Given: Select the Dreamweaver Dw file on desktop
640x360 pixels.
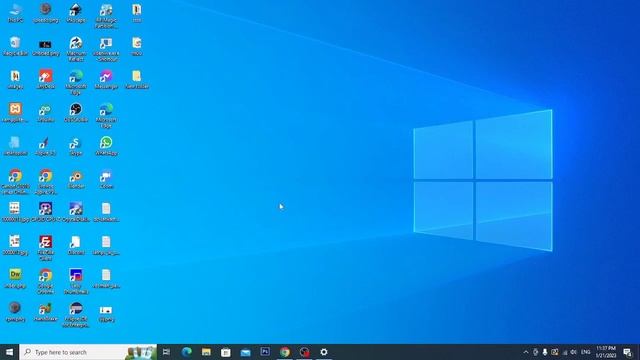Looking at the screenshot, I should click(x=15, y=279).
